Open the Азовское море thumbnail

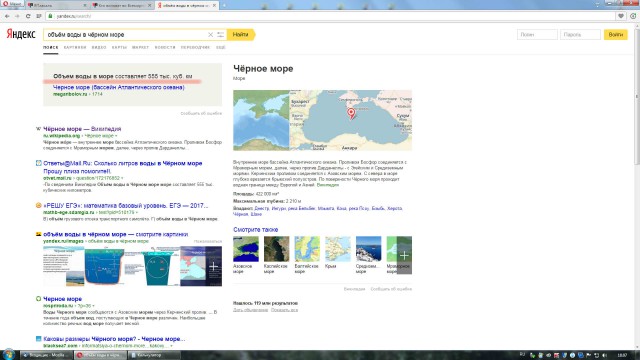[246, 249]
